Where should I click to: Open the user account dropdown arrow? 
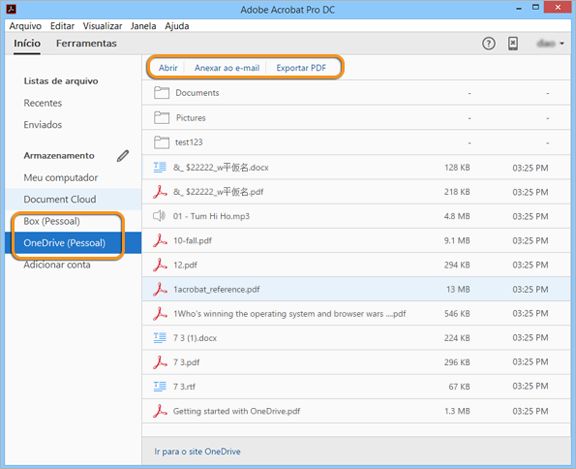[x=562, y=44]
